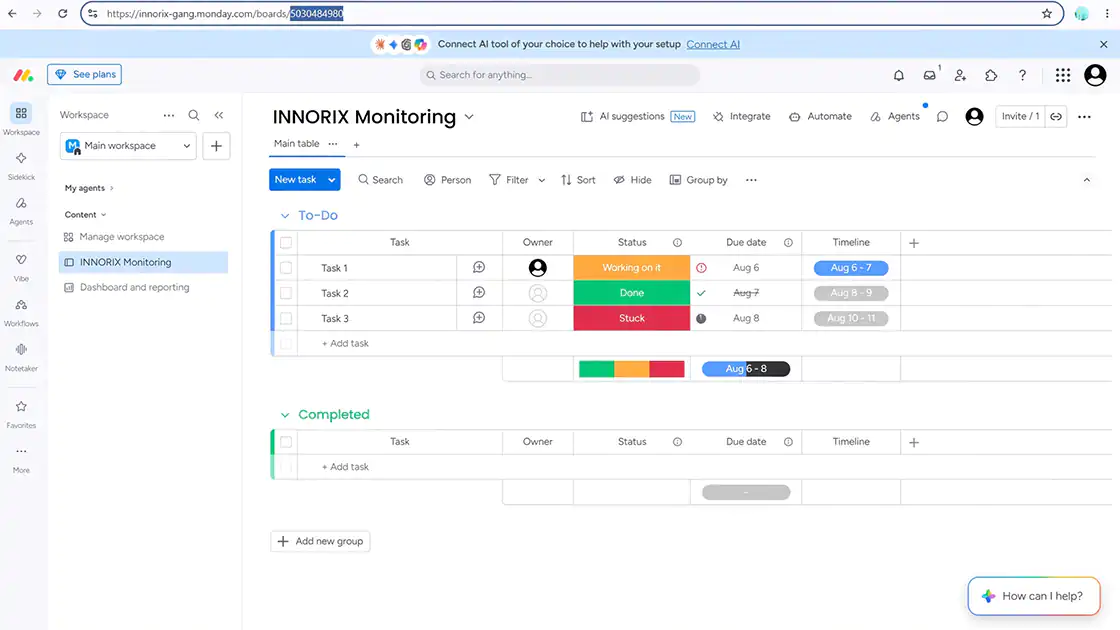This screenshot has height=630, width=1120.
Task: Open Agents in the left rail
Action: pos(21,211)
